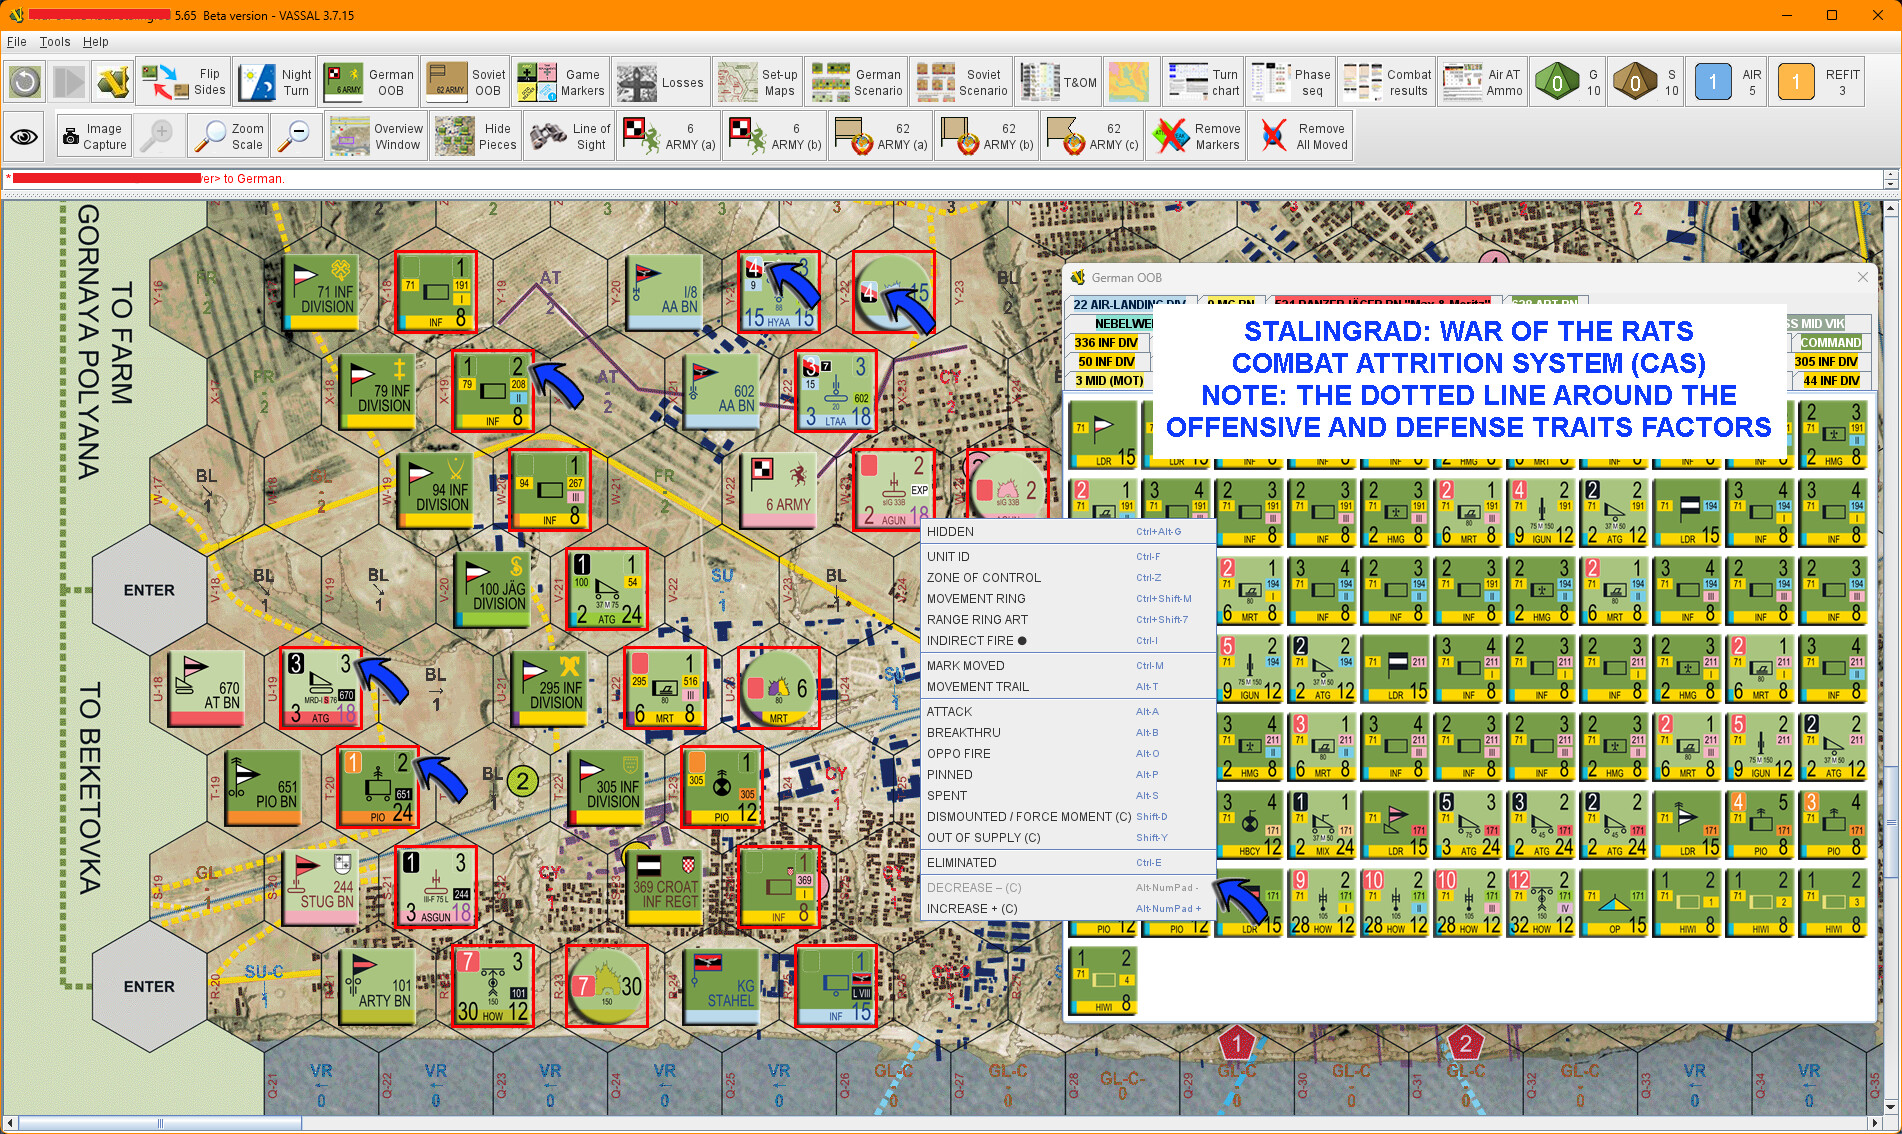Open the Soviet OOB window
Viewport: 1902px width, 1134px height.
(x=466, y=82)
